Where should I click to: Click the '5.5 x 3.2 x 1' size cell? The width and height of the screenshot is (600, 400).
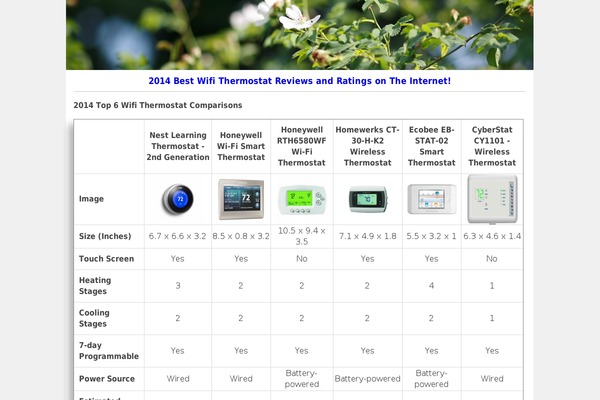pyautogui.click(x=432, y=236)
